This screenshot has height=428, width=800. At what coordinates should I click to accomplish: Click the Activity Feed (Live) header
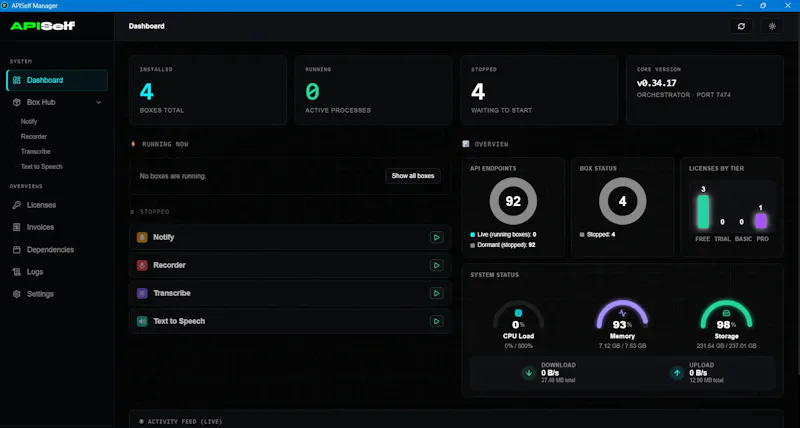[x=181, y=422]
